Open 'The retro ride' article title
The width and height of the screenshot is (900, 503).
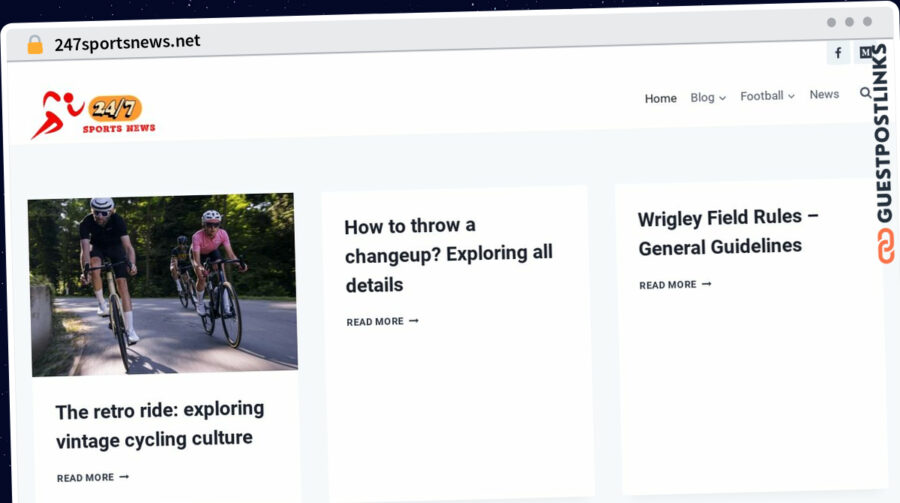tap(160, 425)
